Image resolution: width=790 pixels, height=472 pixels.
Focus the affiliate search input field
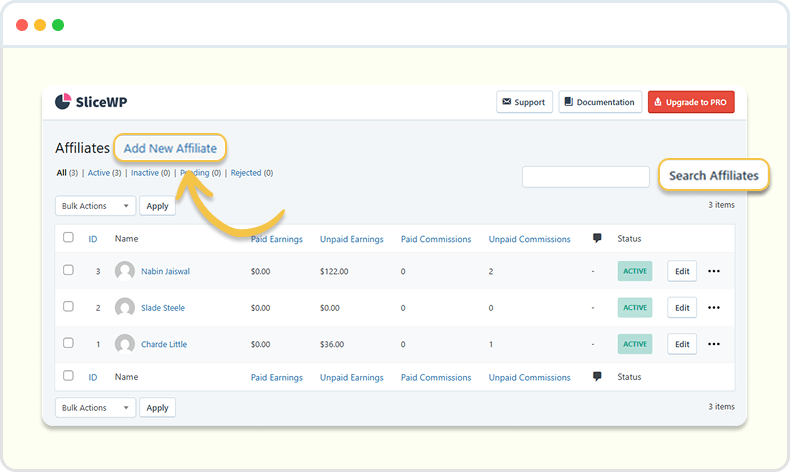coord(585,177)
